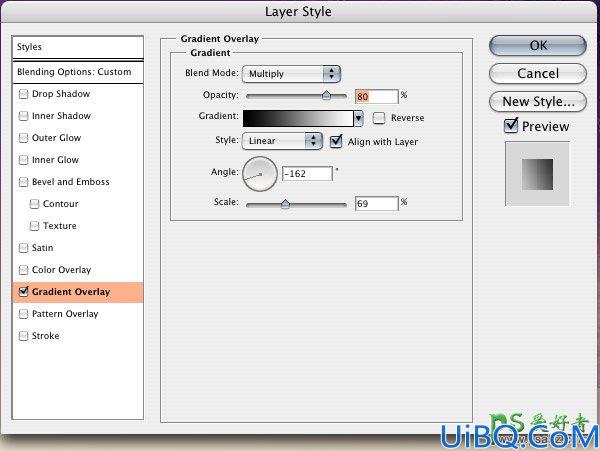Enable the Satin checkbox
Screen dimensions: 600x451
coord(23,248)
